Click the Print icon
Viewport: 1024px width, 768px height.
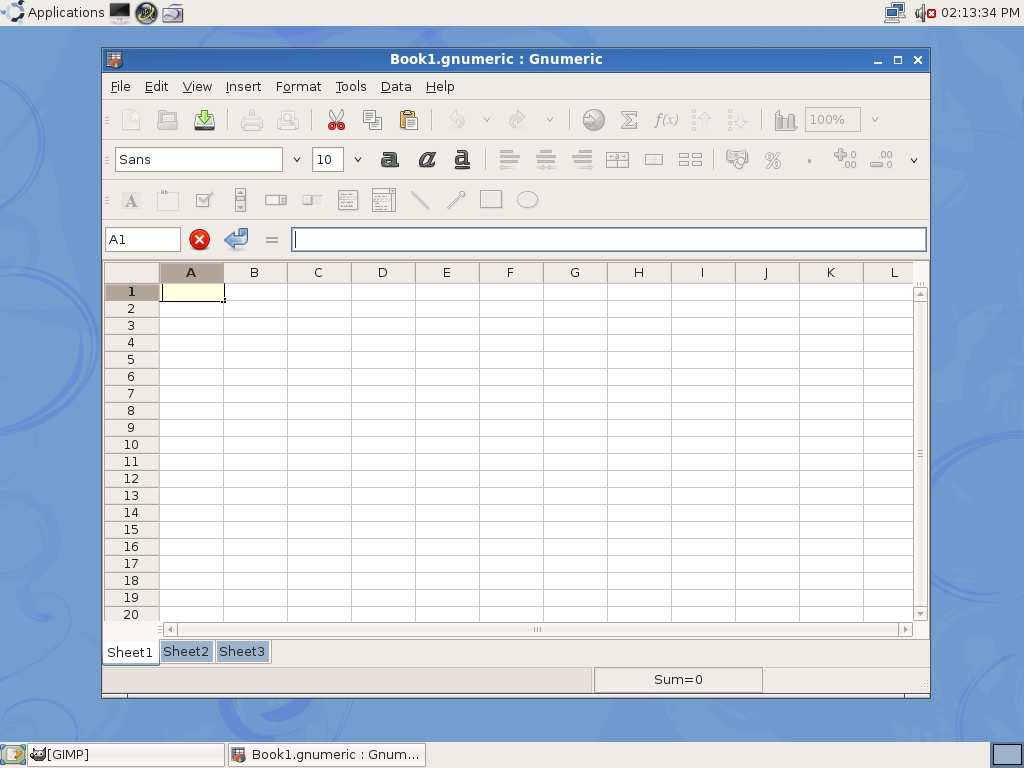[x=251, y=120]
